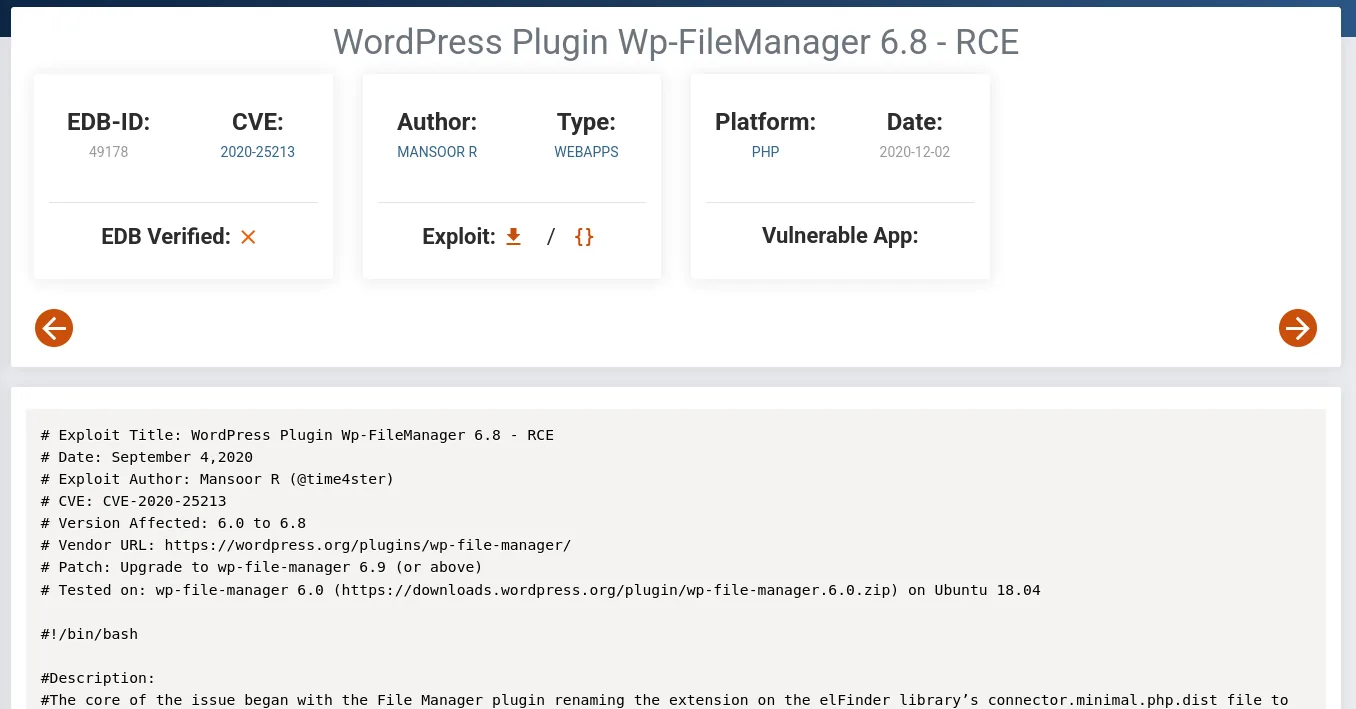The image size is (1356, 709).
Task: Click the Date: heading
Action: tap(914, 122)
